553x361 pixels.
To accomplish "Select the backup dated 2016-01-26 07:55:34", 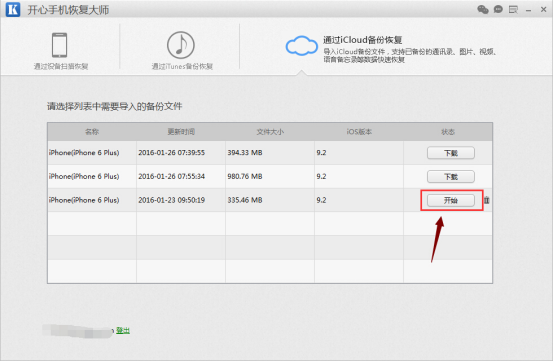I will click(x=270, y=176).
